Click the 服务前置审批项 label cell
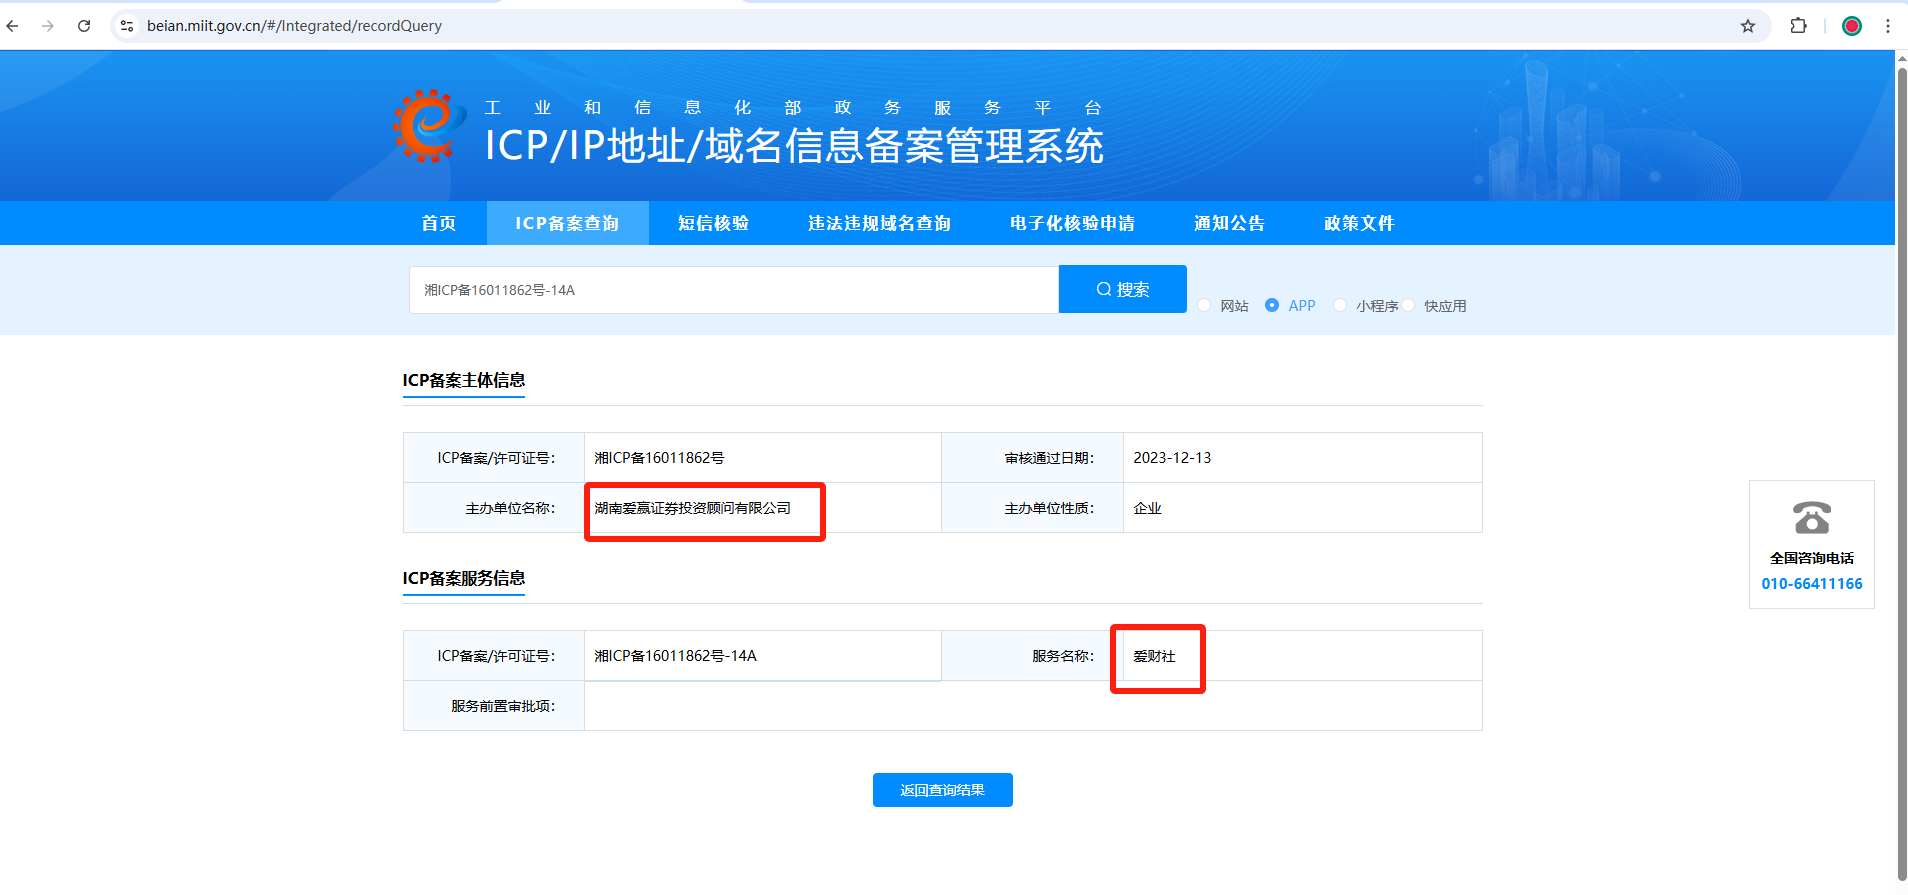This screenshot has height=895, width=1908. click(x=494, y=706)
